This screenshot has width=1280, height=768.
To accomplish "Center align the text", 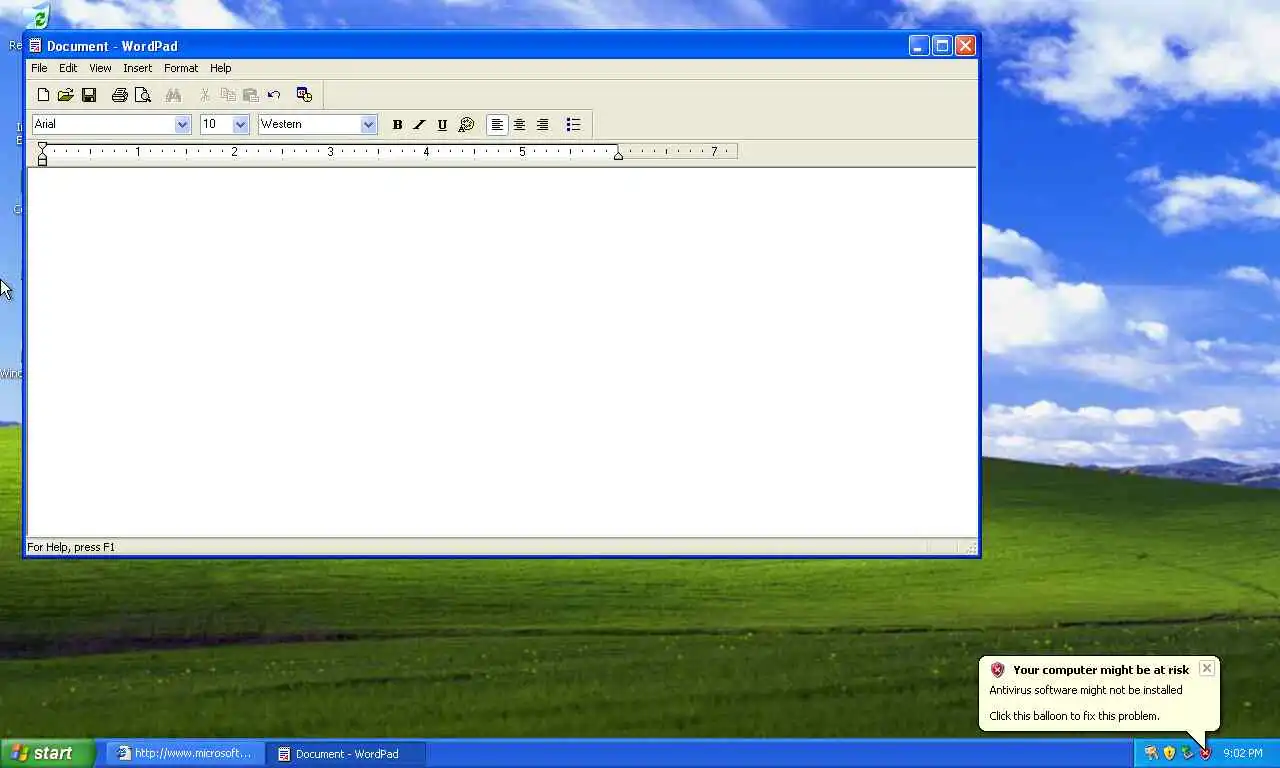I will [519, 125].
